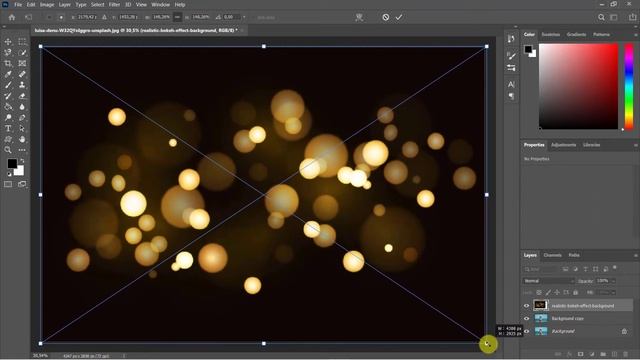
Task: Toggle lock transparent pixels in Layers
Action: click(539, 293)
